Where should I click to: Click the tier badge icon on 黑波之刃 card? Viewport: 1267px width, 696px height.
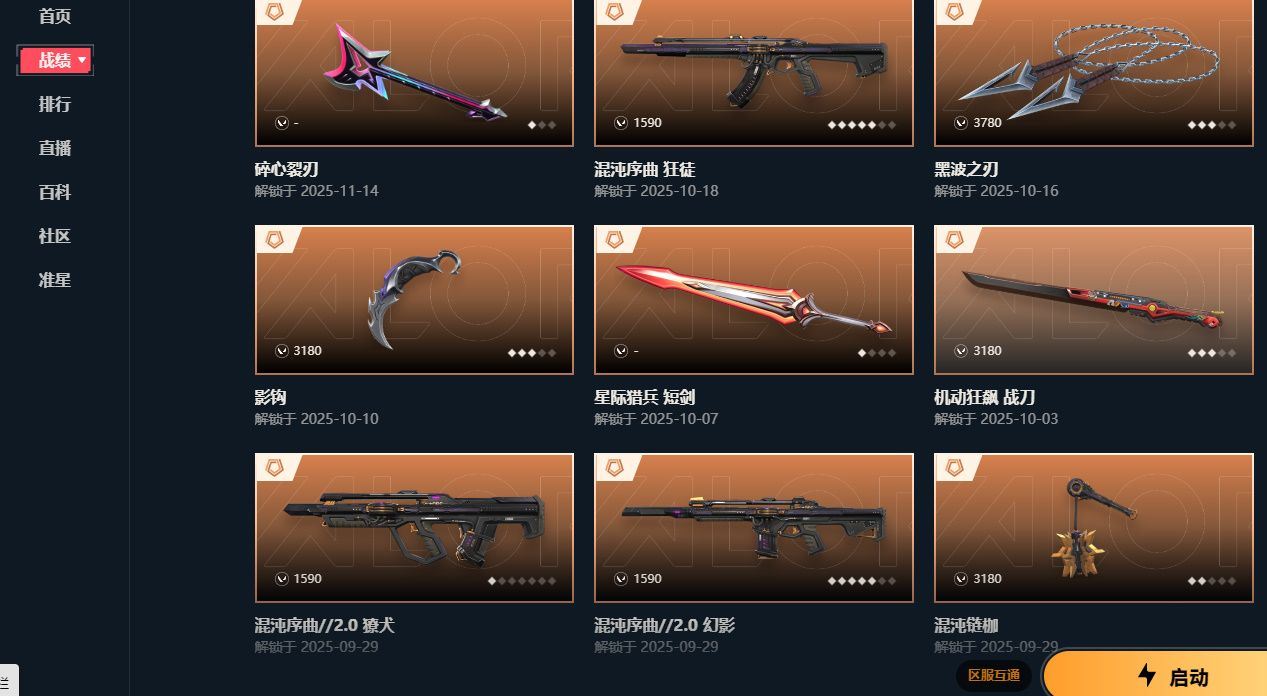pyautogui.click(x=953, y=10)
